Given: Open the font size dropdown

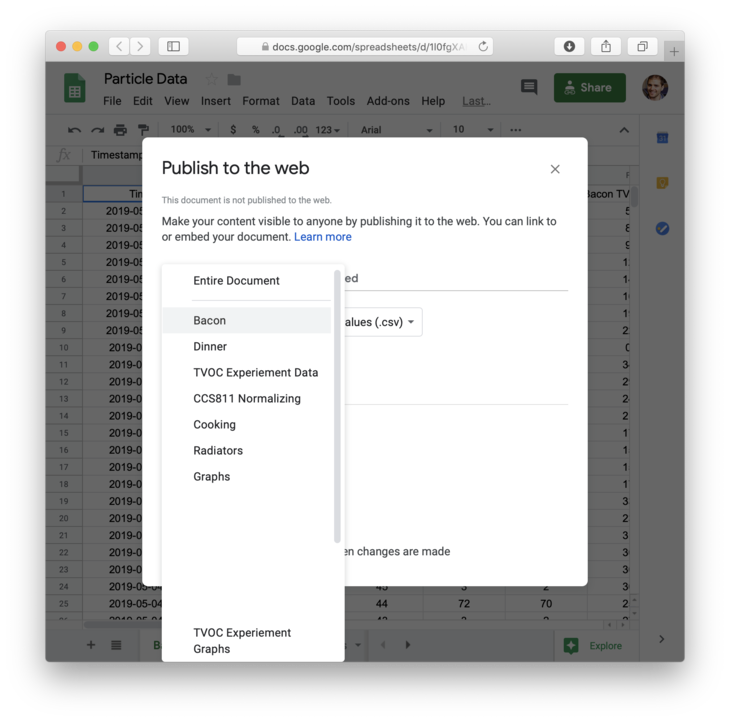Looking at the screenshot, I should 473,130.
